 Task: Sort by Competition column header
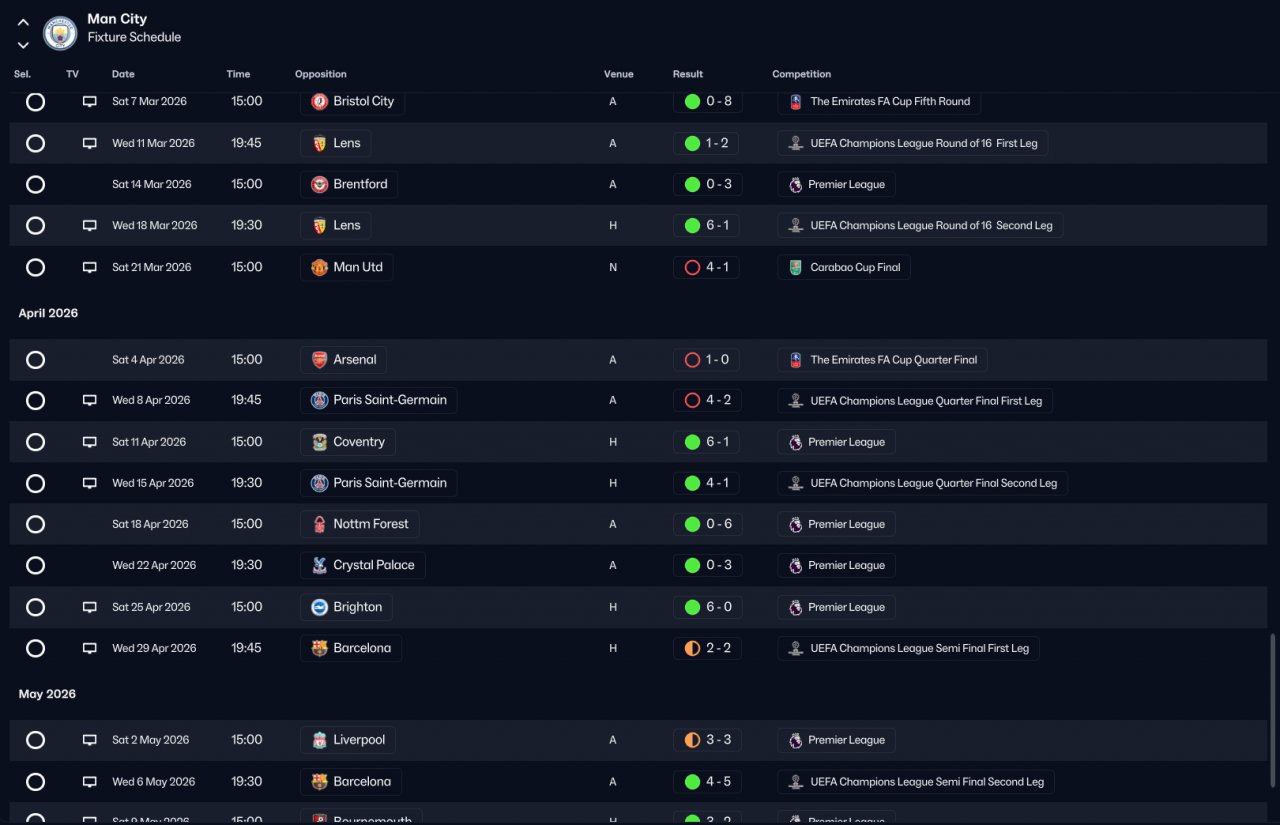[x=802, y=75]
